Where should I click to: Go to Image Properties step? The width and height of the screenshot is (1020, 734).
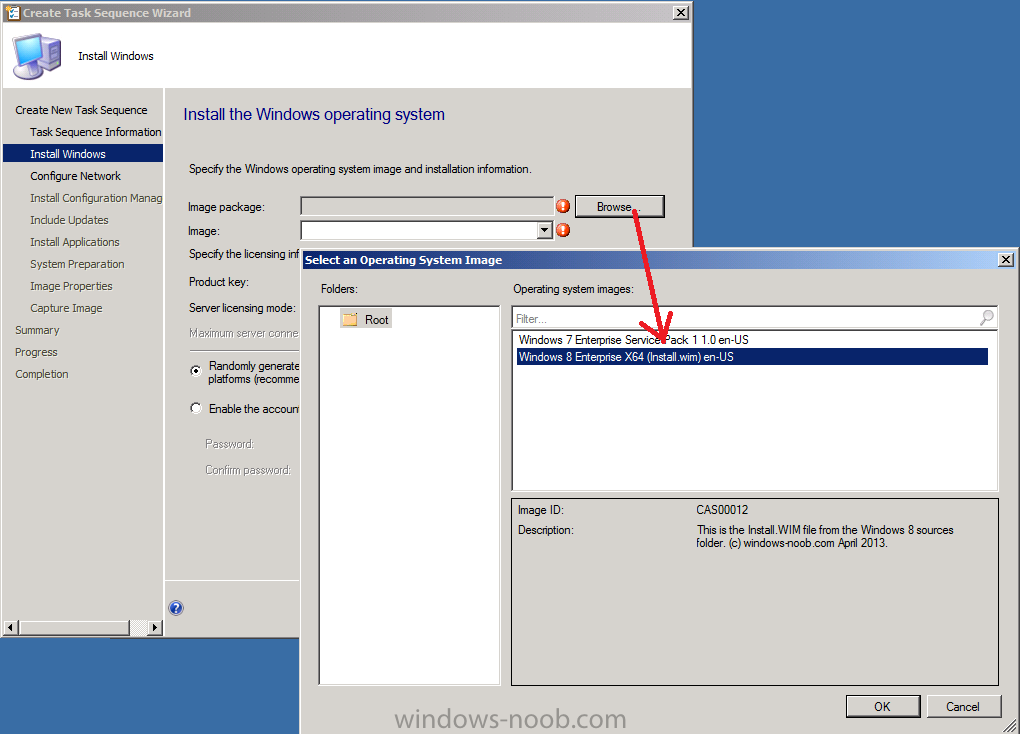[x=71, y=286]
